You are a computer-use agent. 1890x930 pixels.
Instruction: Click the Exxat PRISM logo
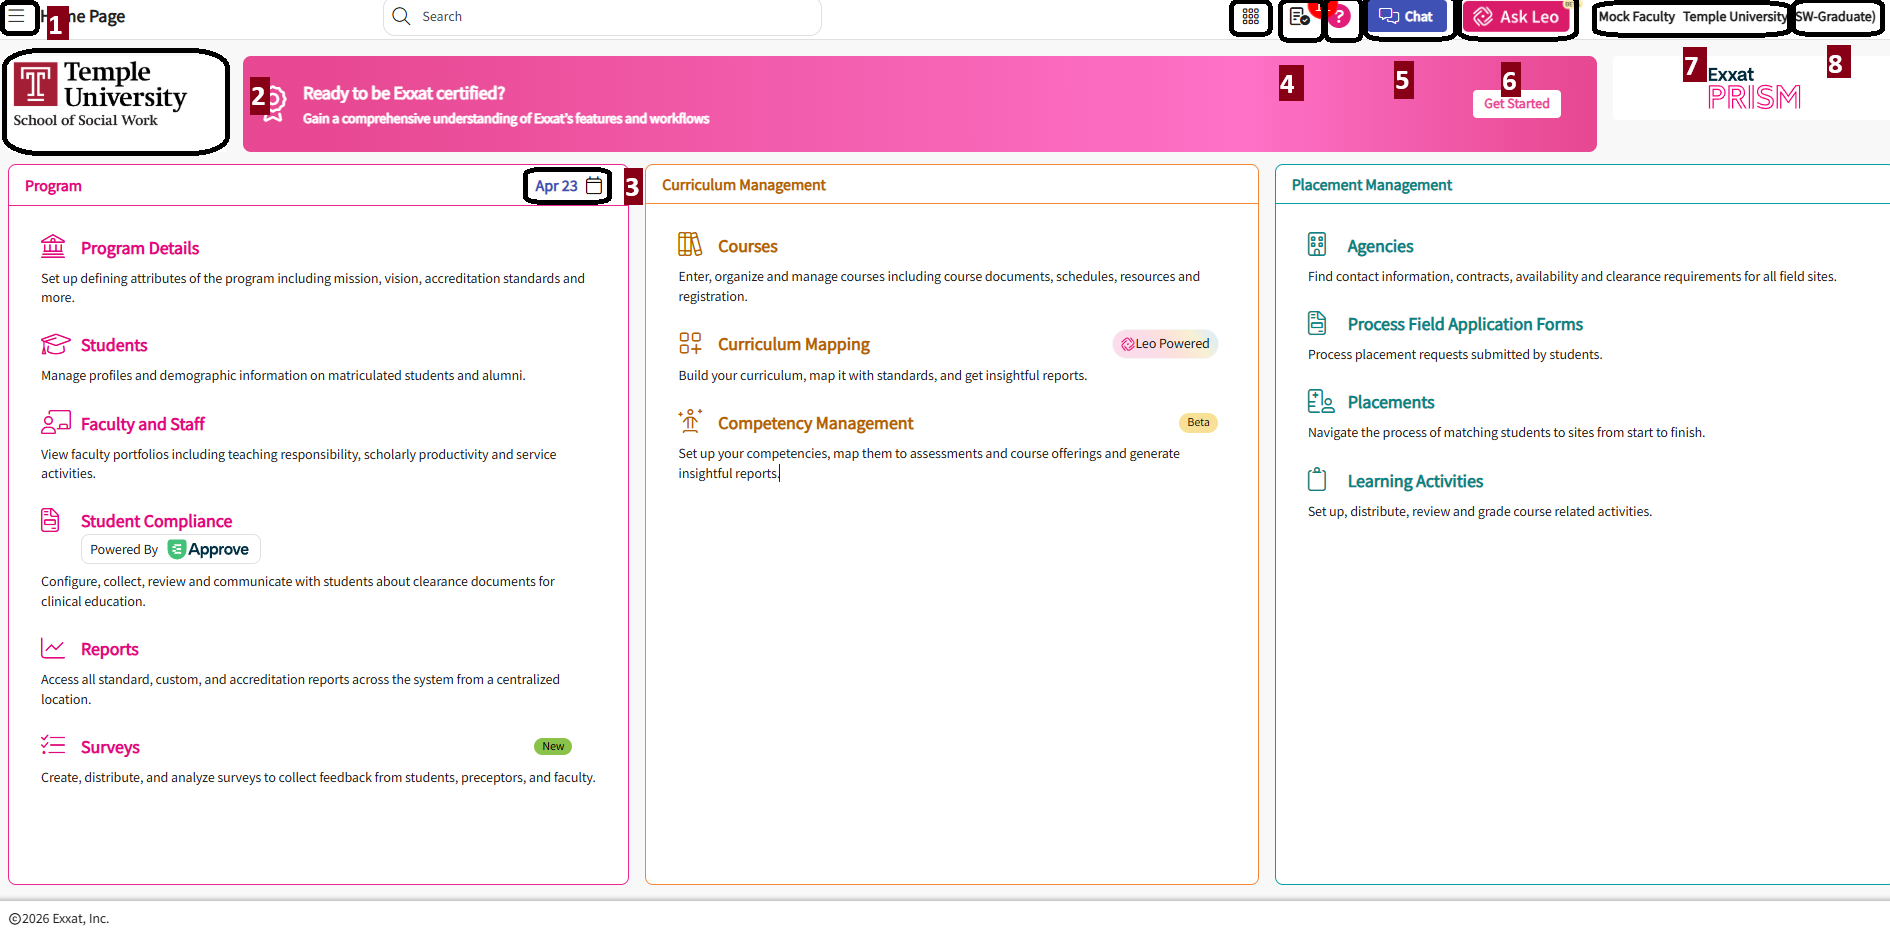click(1753, 88)
